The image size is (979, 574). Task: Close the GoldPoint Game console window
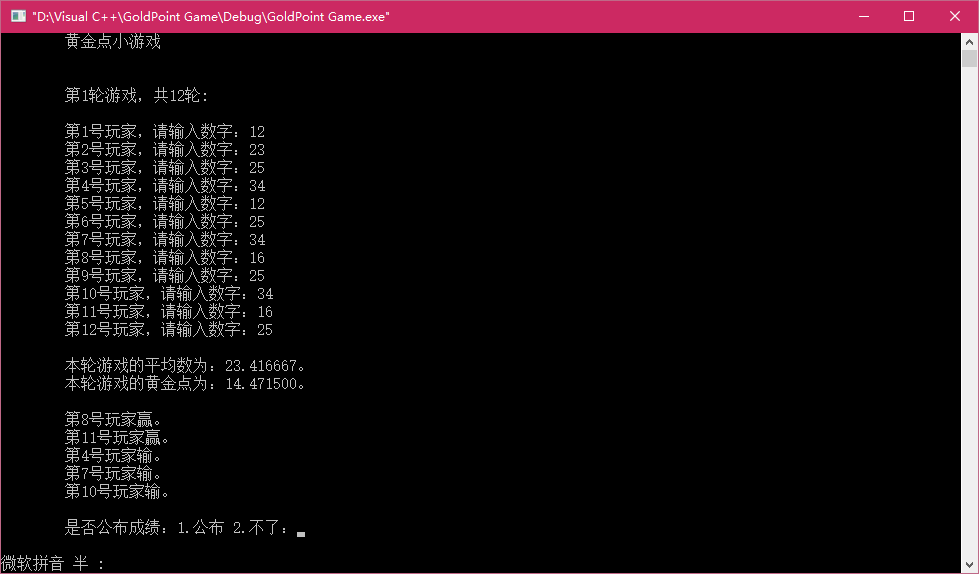pyautogui.click(x=955, y=16)
